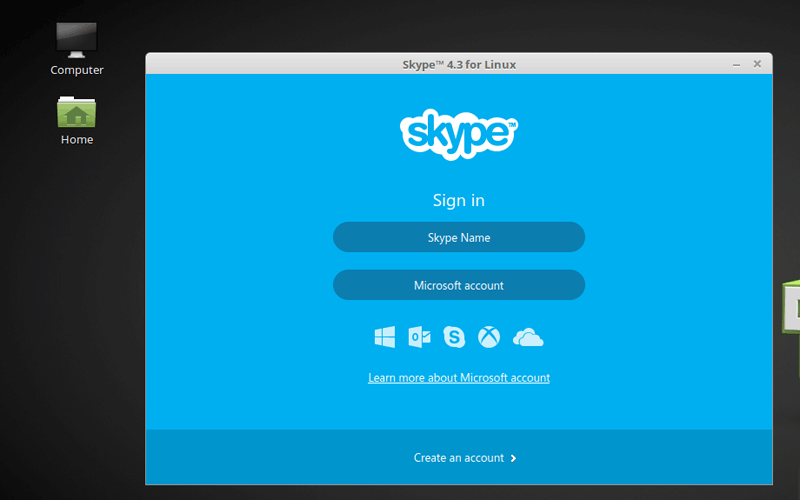Click the Skype 4.3 for Linux title bar
Image resolution: width=800 pixels, height=500 pixels.
[459, 64]
